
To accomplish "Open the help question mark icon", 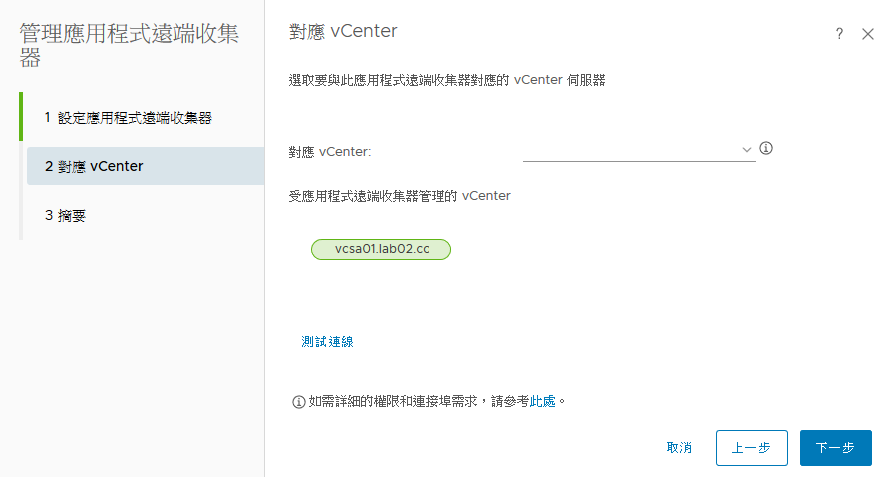I will pos(839,34).
